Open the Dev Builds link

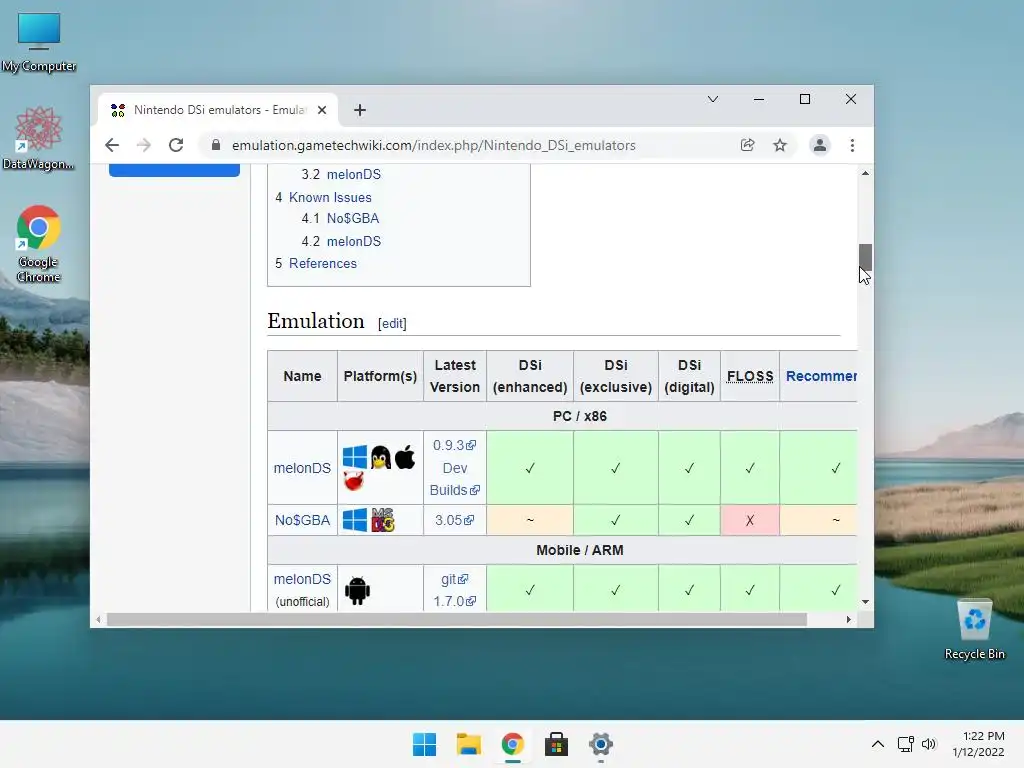[x=455, y=479]
